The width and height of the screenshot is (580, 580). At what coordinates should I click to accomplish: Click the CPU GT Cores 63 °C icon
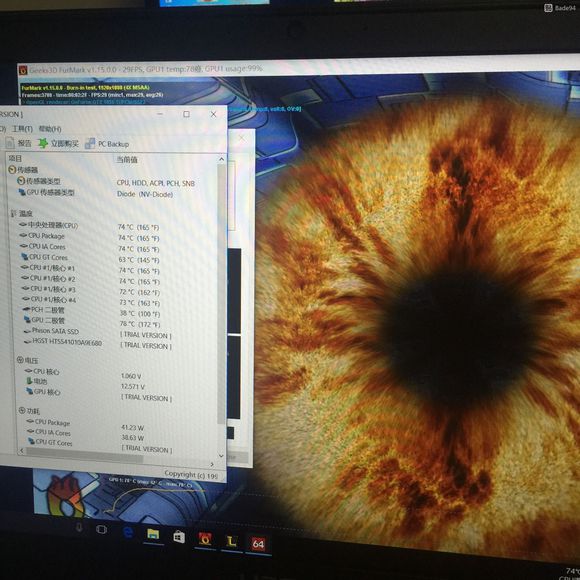[x=25, y=257]
